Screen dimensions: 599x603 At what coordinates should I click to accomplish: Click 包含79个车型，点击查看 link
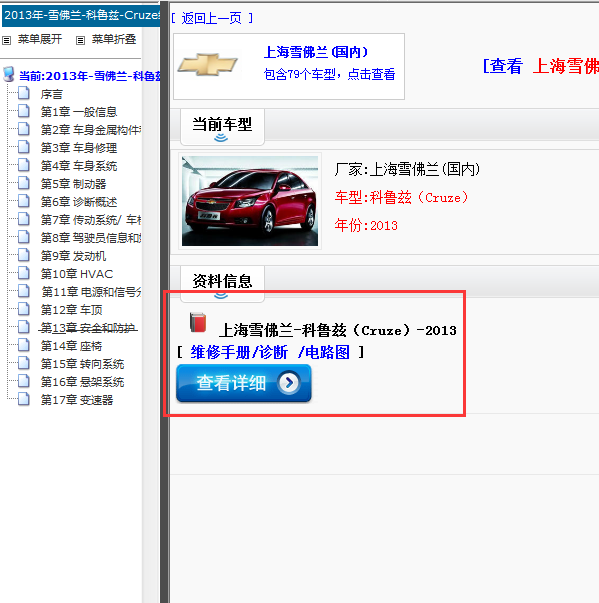click(x=329, y=74)
